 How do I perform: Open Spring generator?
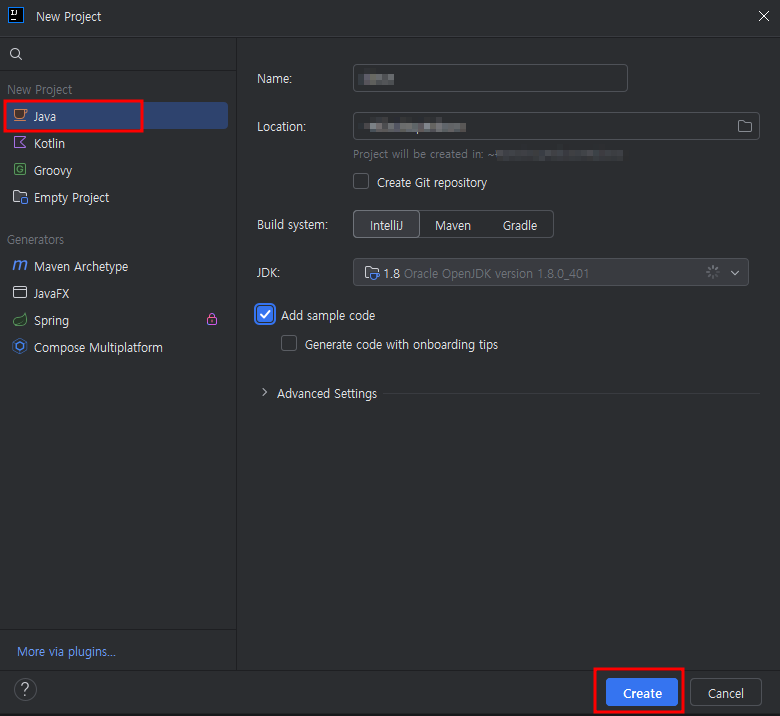[116, 320]
